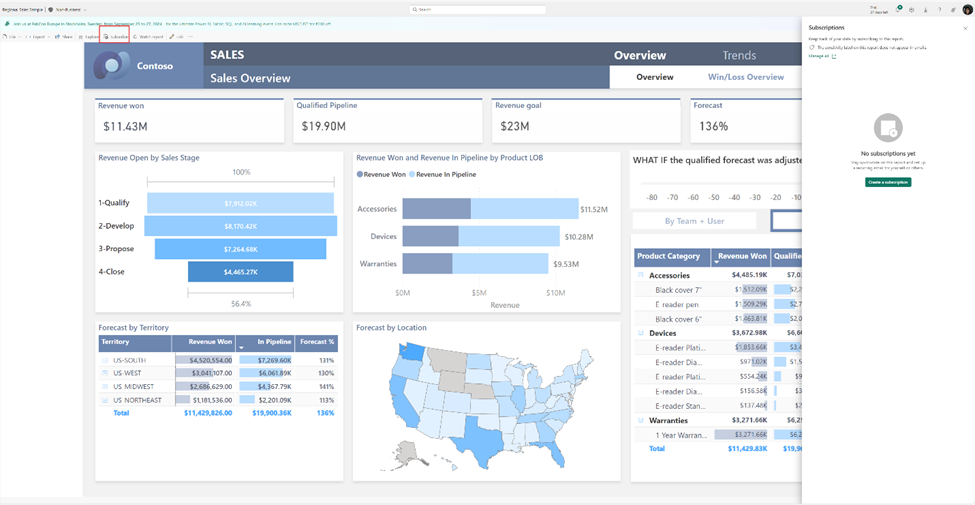Open the Manage all link

822,56
